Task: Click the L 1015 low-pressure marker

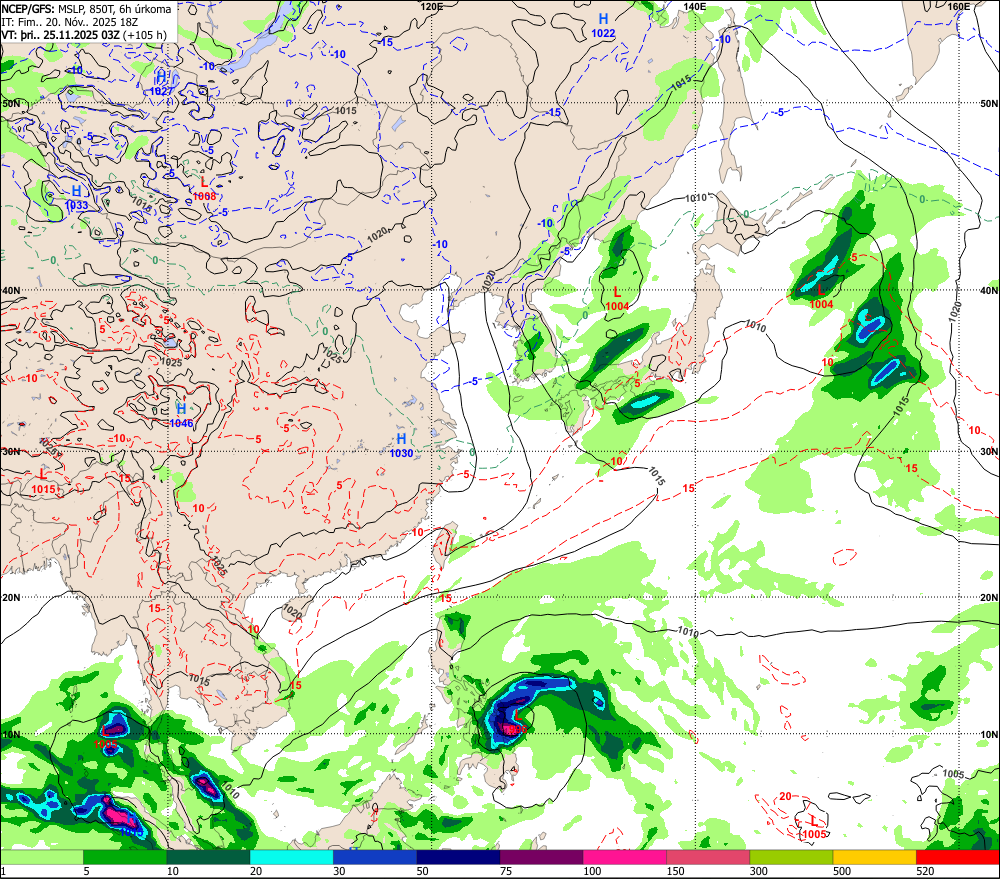Action: pos(43,482)
